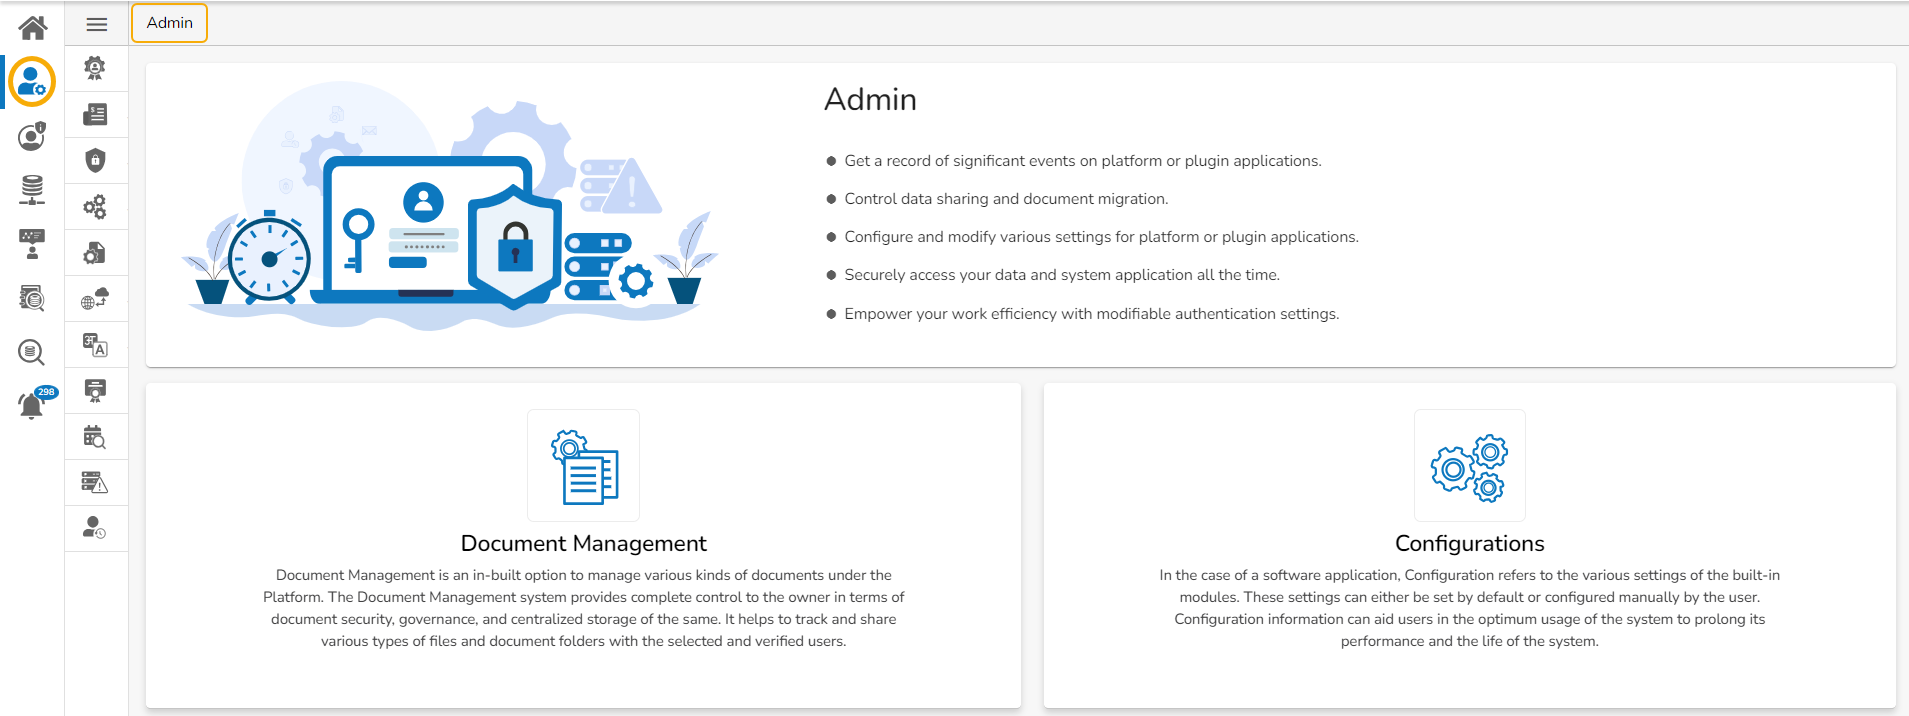
Task: Open the Configurations card
Action: click(1469, 544)
